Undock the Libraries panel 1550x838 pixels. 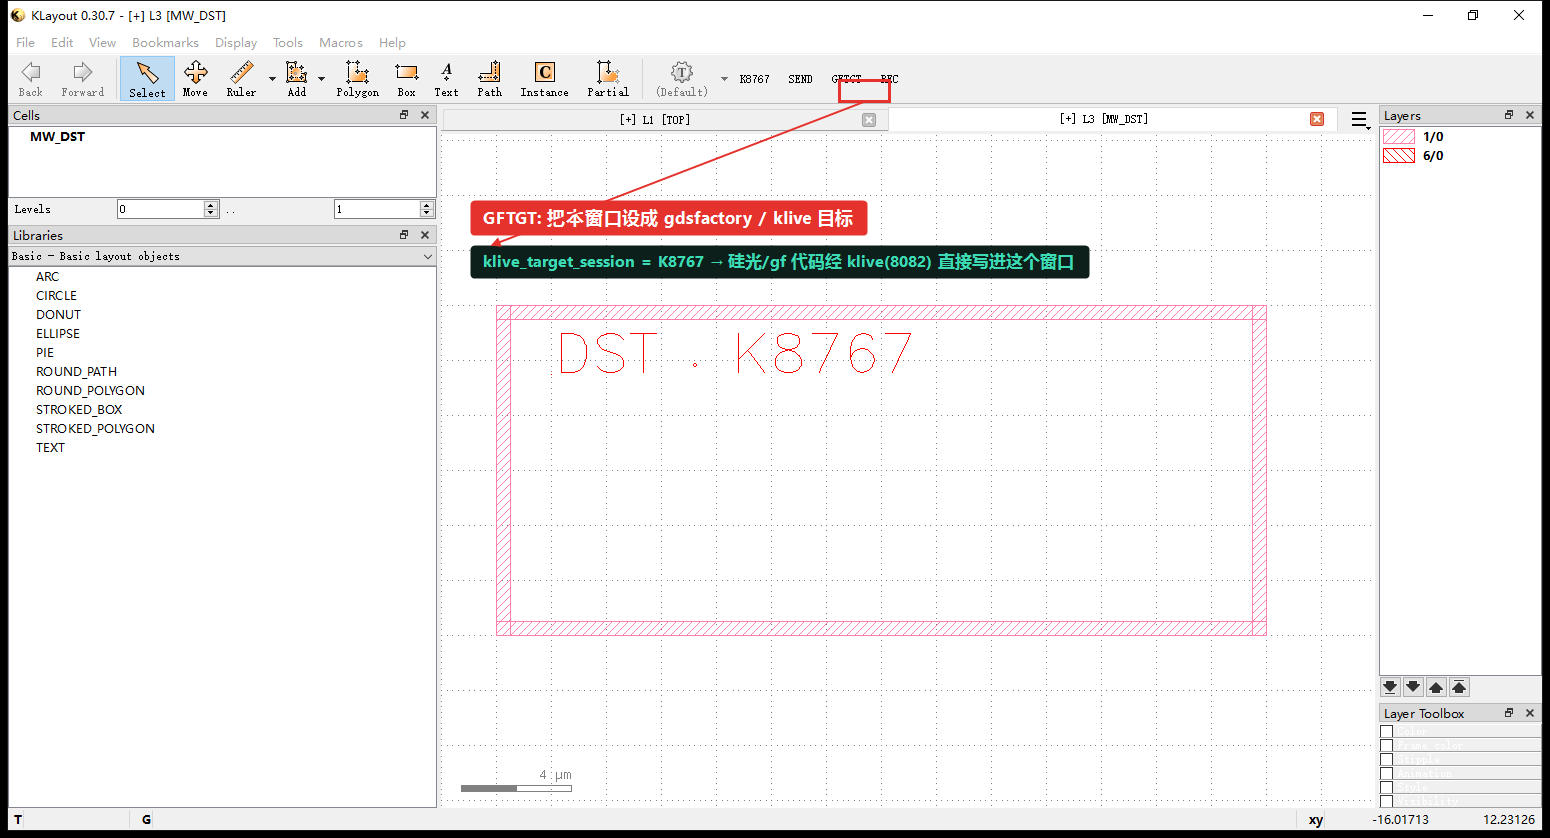(404, 235)
